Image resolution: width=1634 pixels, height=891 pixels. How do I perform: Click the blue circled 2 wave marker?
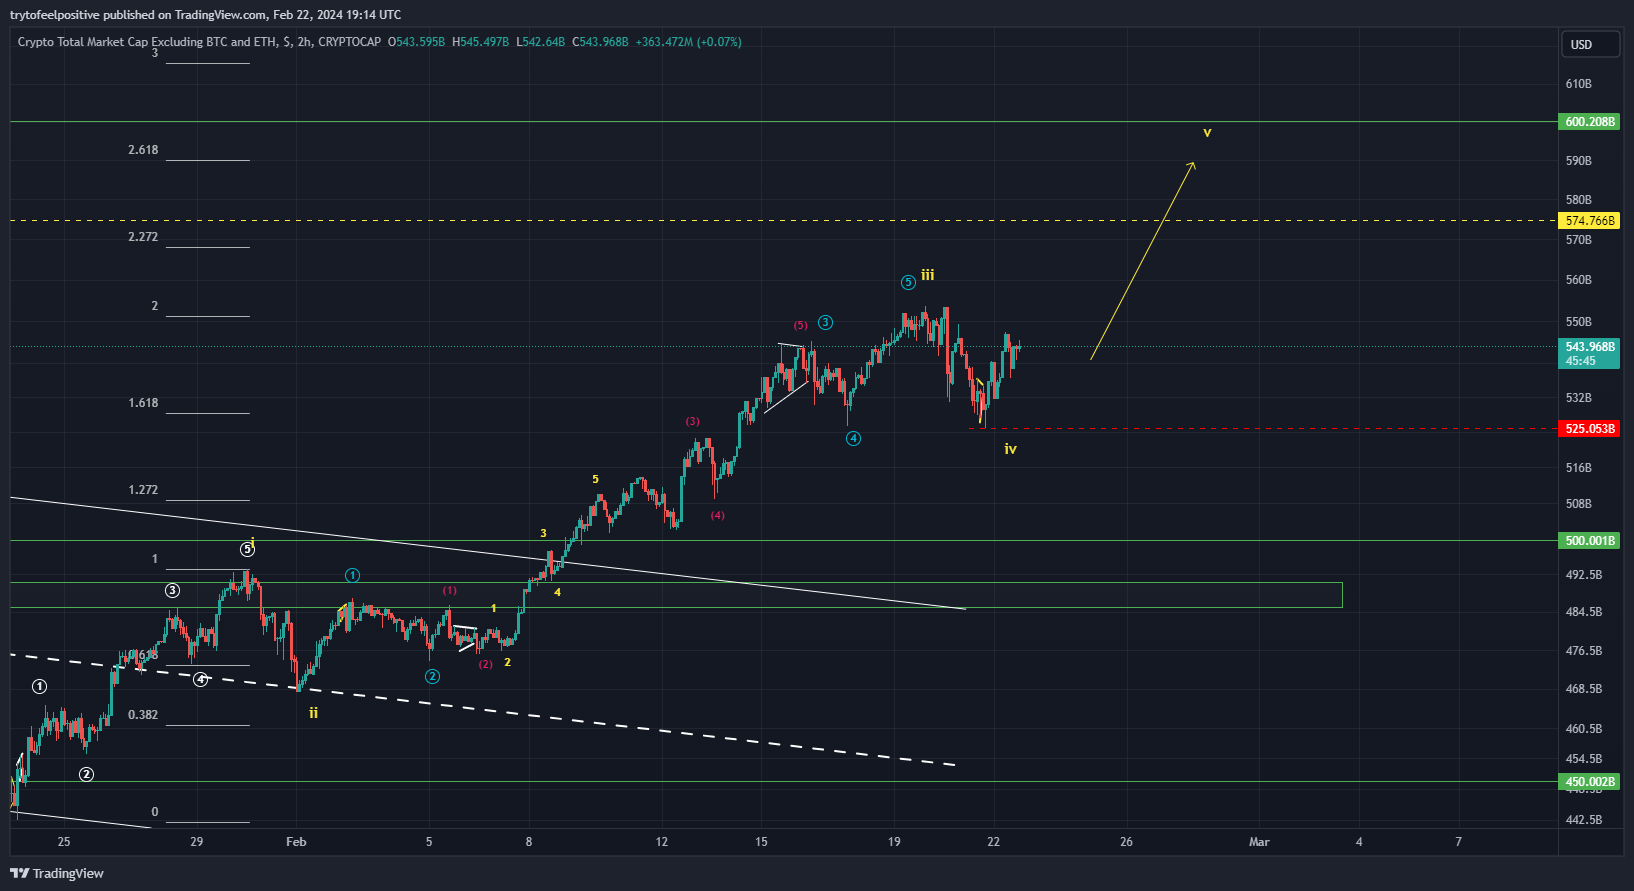pyautogui.click(x=432, y=676)
